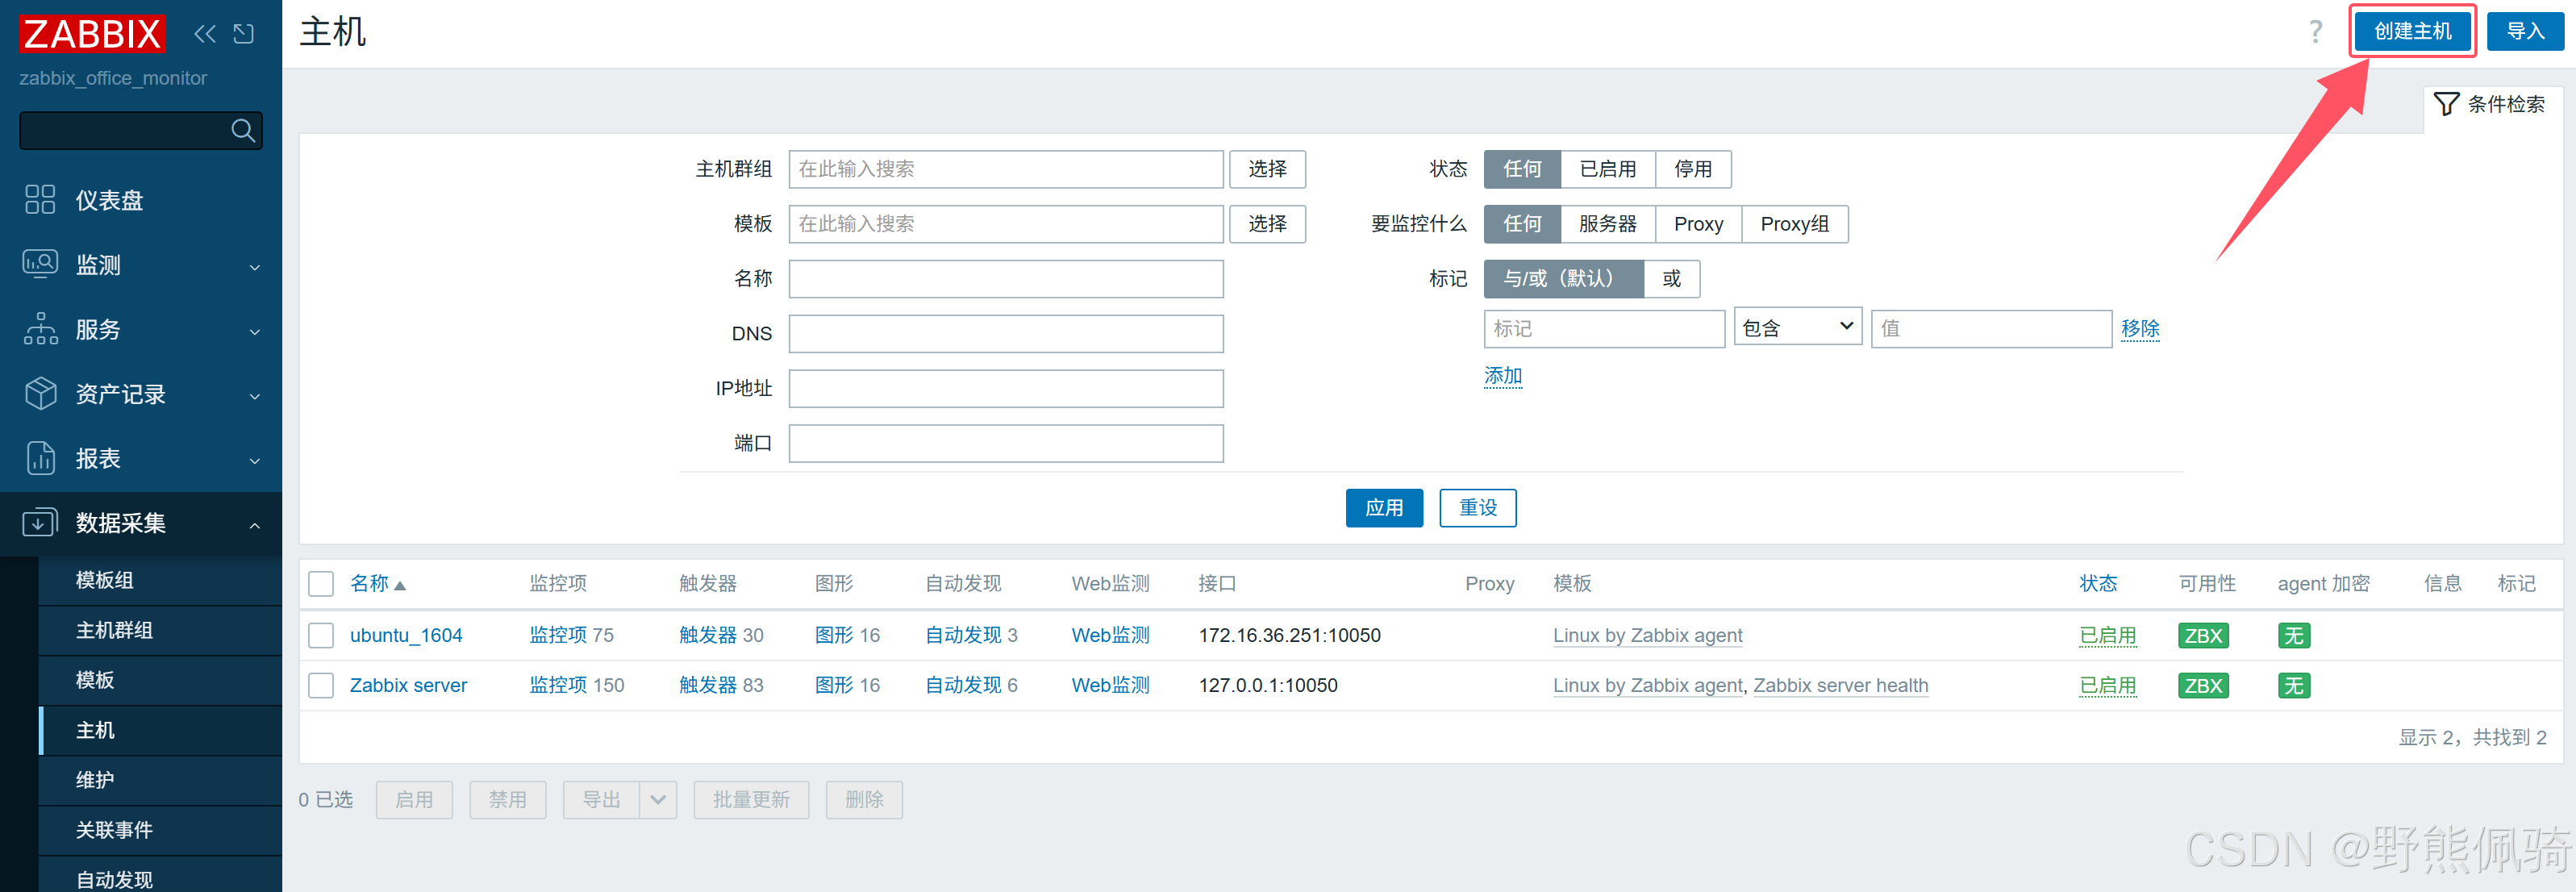Collapse the sidebar with double-chevron icon
This screenshot has width=2576, height=892.
pos(205,34)
